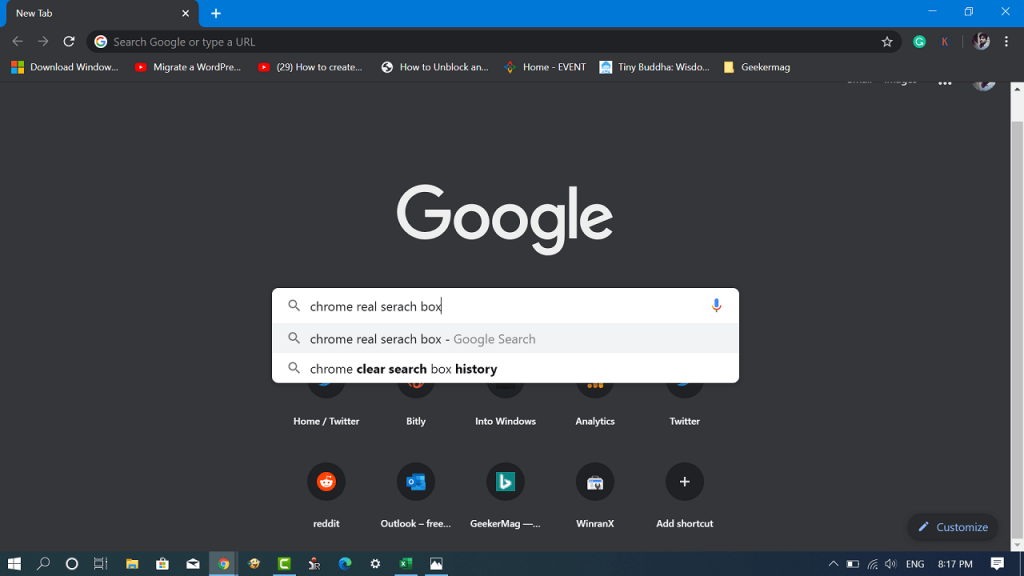Viewport: 1024px width, 576px height.
Task: Open the Wi-Fi network tray icon
Action: [872, 564]
